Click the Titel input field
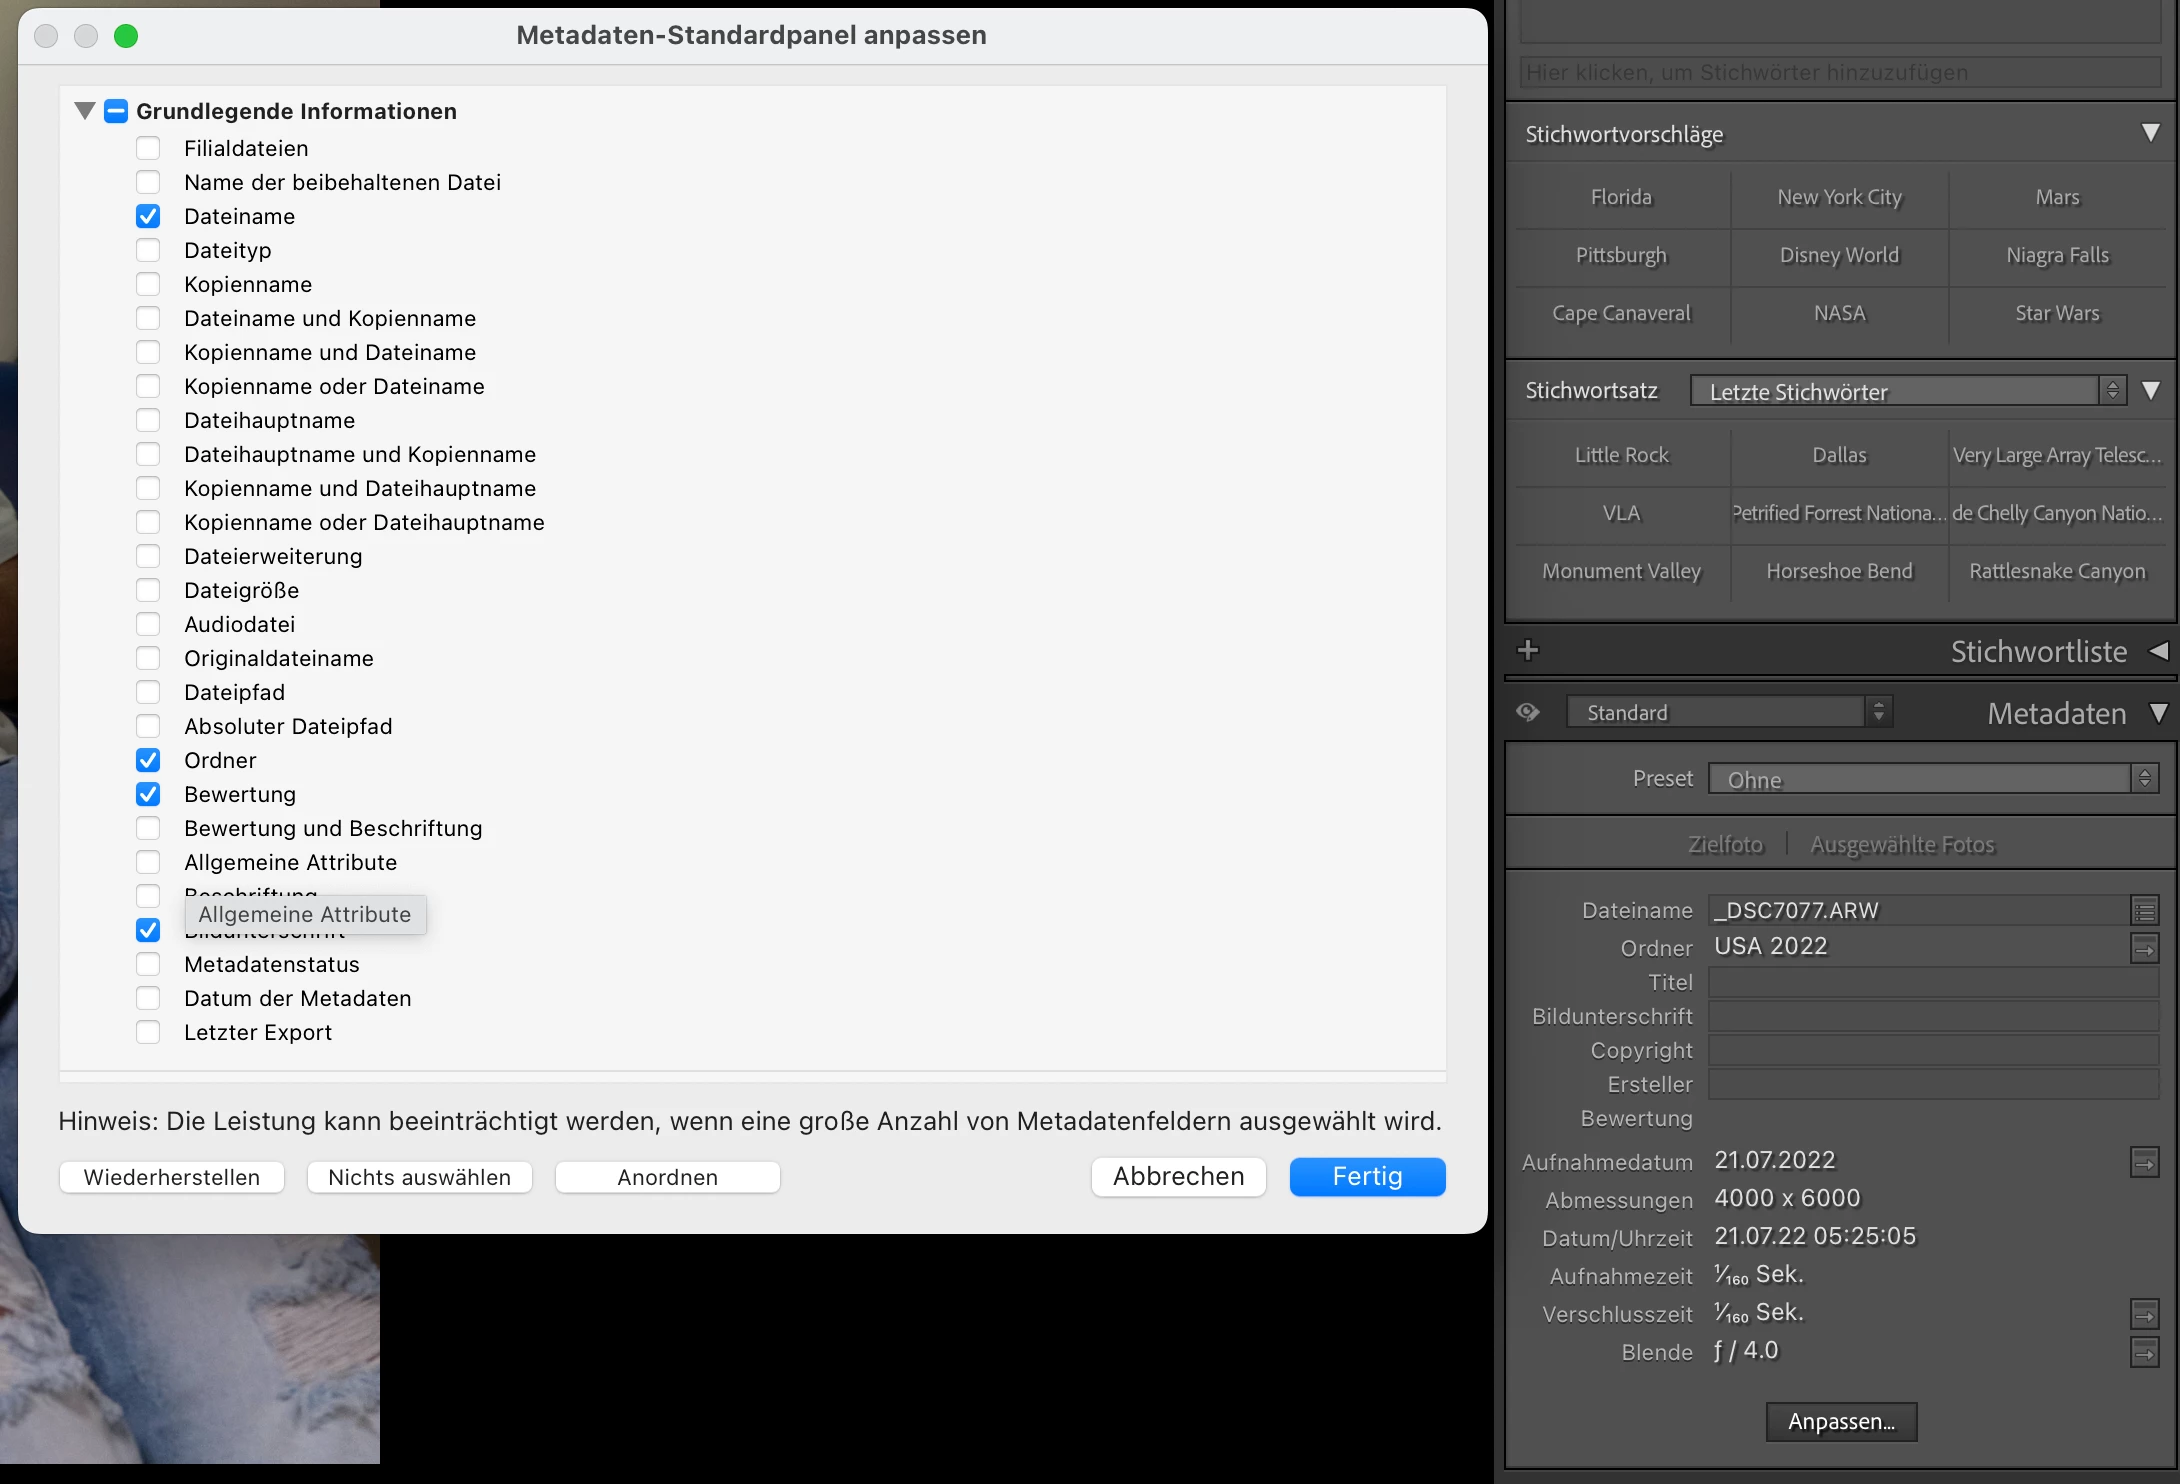The width and height of the screenshot is (2180, 1484). 1932,982
